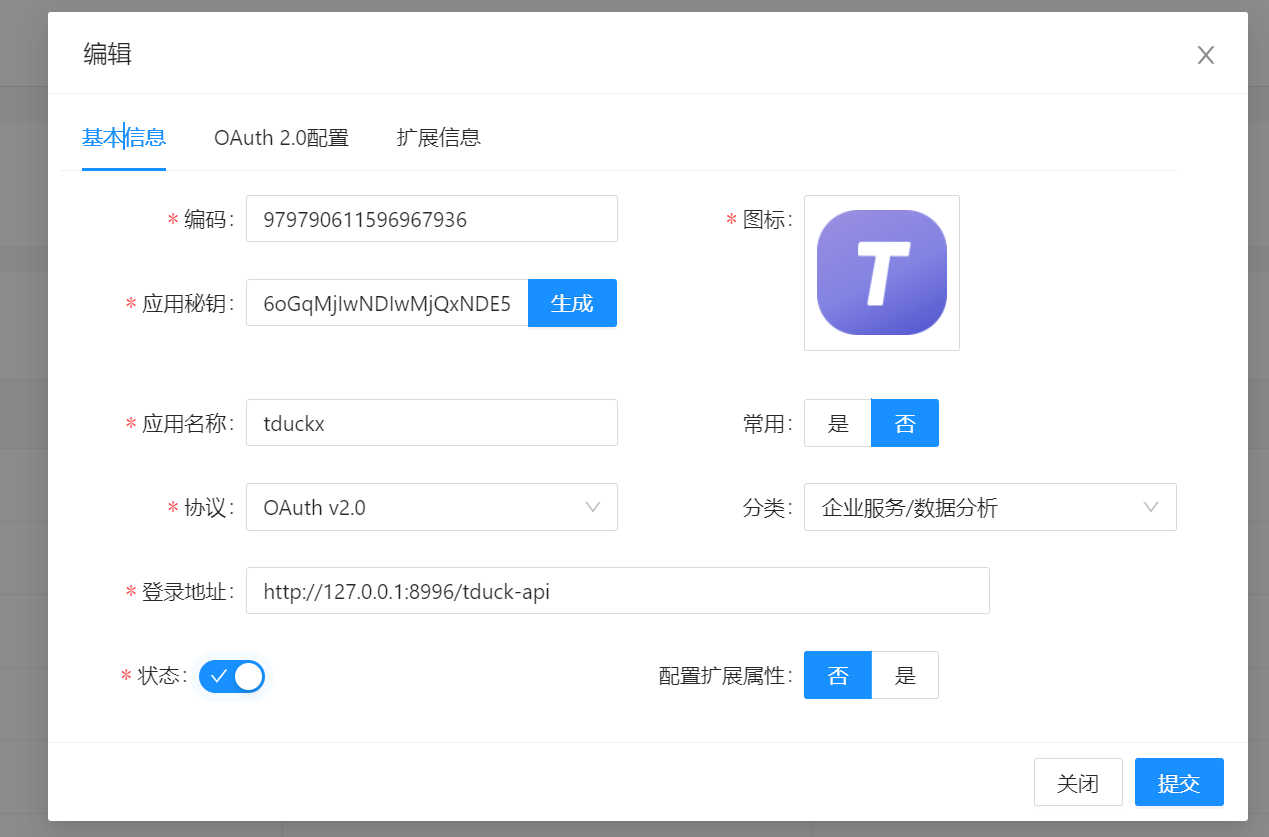The width and height of the screenshot is (1269, 837).
Task: Select 否 for 配置扩展属性
Action: click(838, 675)
